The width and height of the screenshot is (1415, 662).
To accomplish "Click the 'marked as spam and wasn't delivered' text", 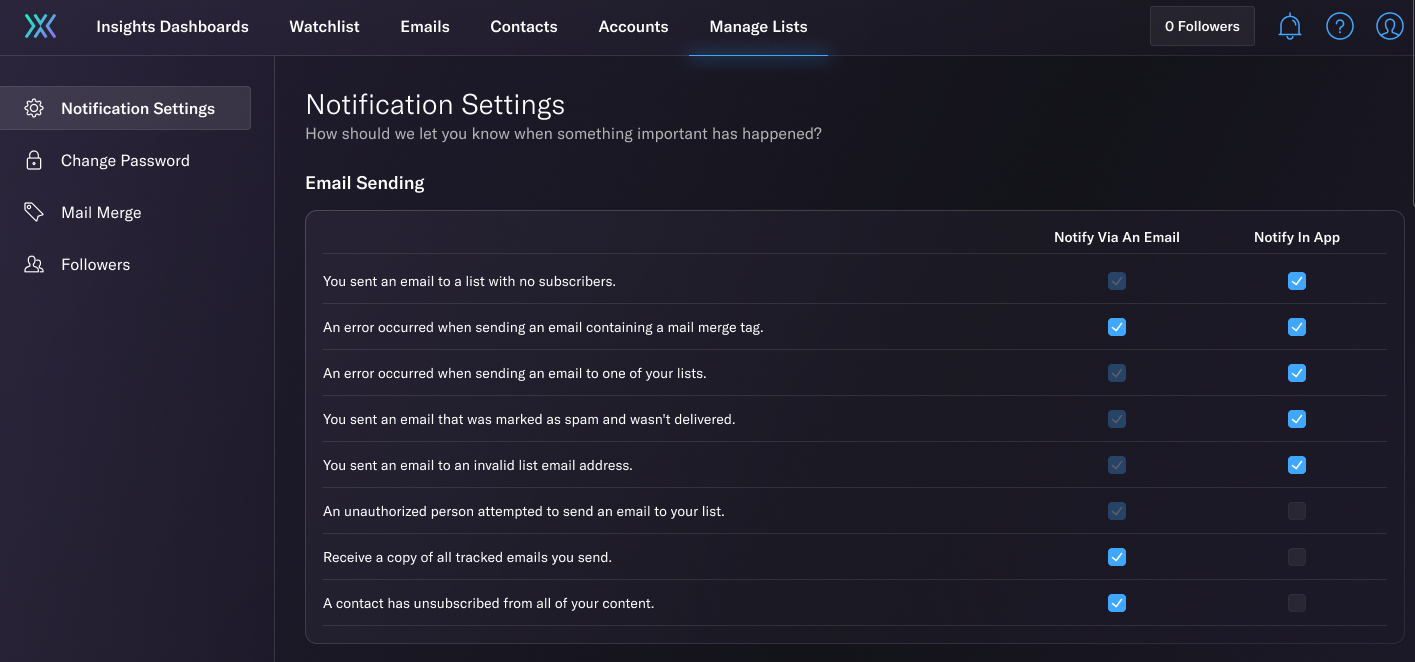I will (x=529, y=419).
